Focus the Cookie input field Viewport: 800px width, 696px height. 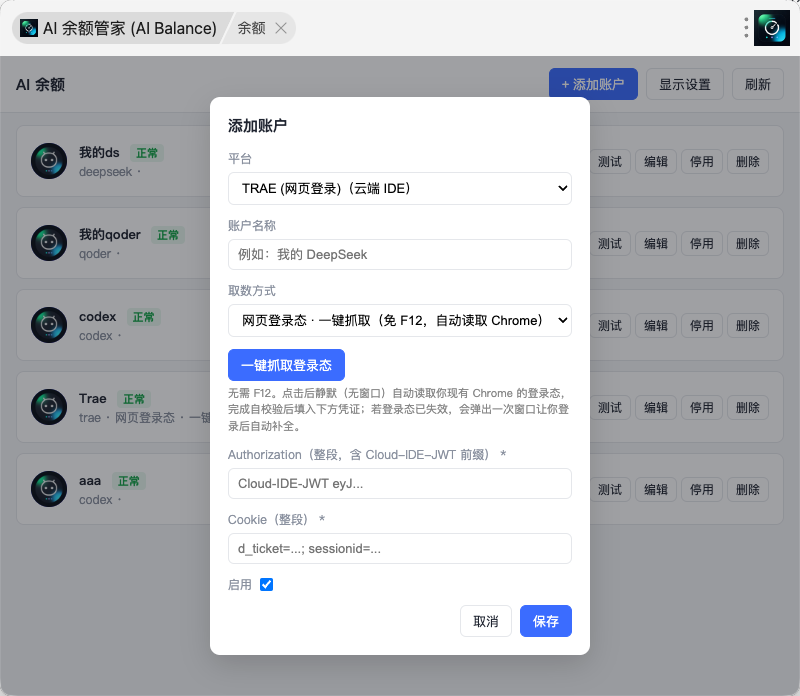click(399, 549)
